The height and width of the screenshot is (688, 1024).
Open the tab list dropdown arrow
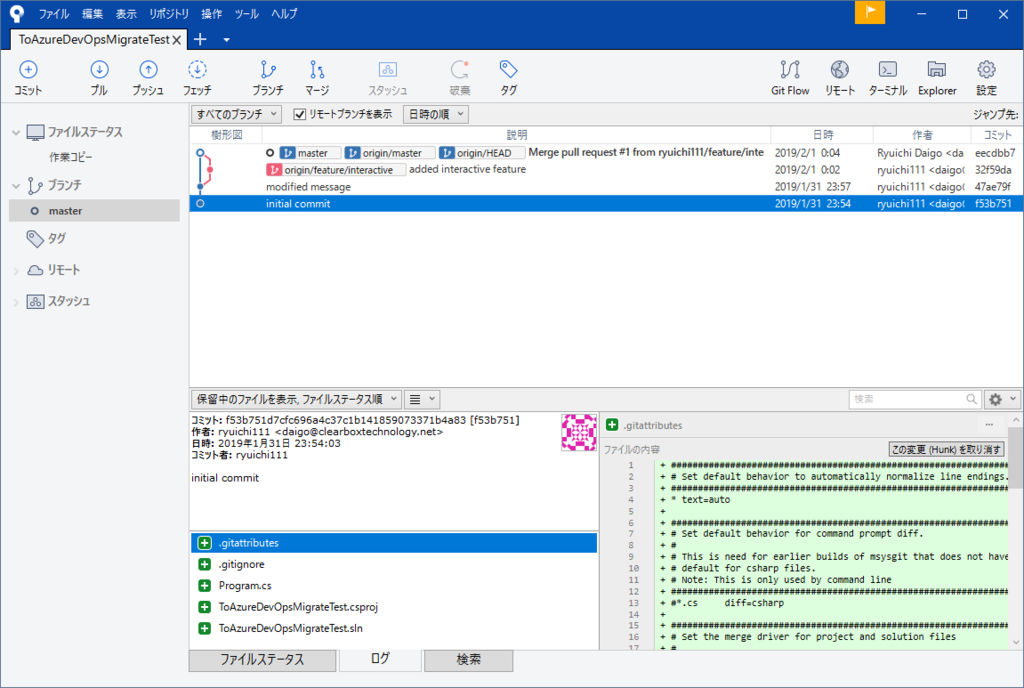point(227,40)
